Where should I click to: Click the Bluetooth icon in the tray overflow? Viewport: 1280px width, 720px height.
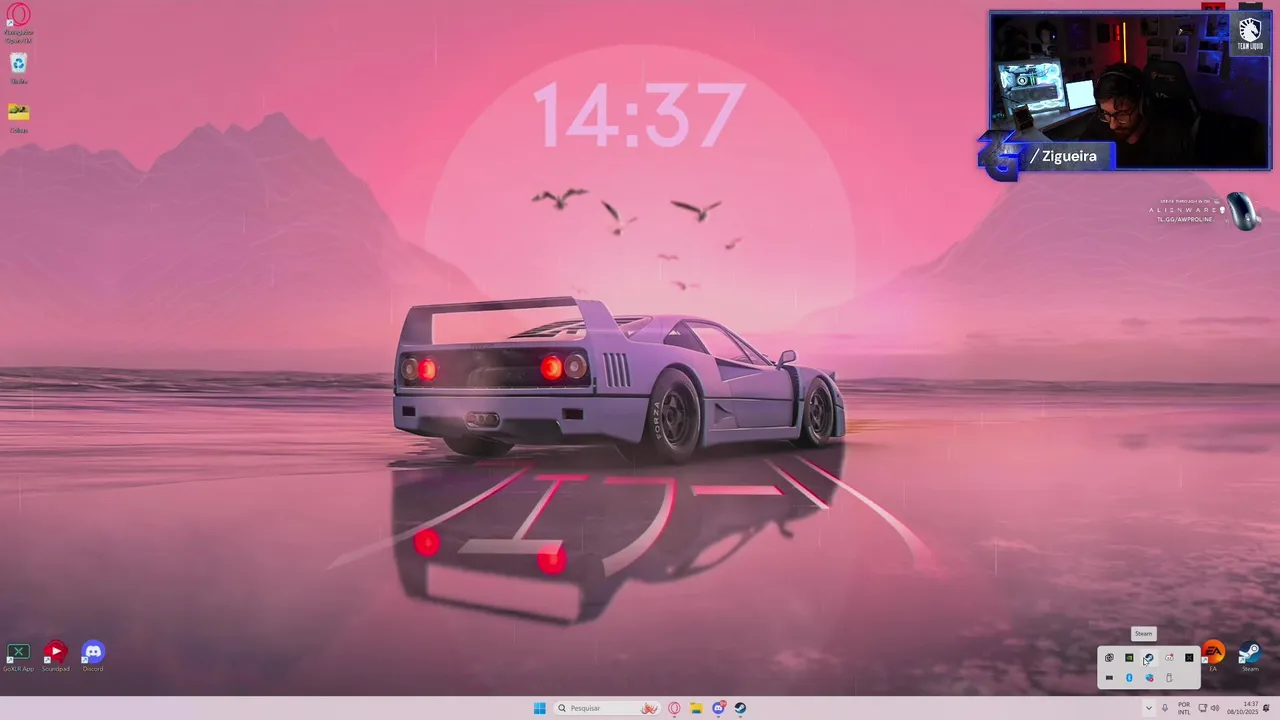point(1129,678)
